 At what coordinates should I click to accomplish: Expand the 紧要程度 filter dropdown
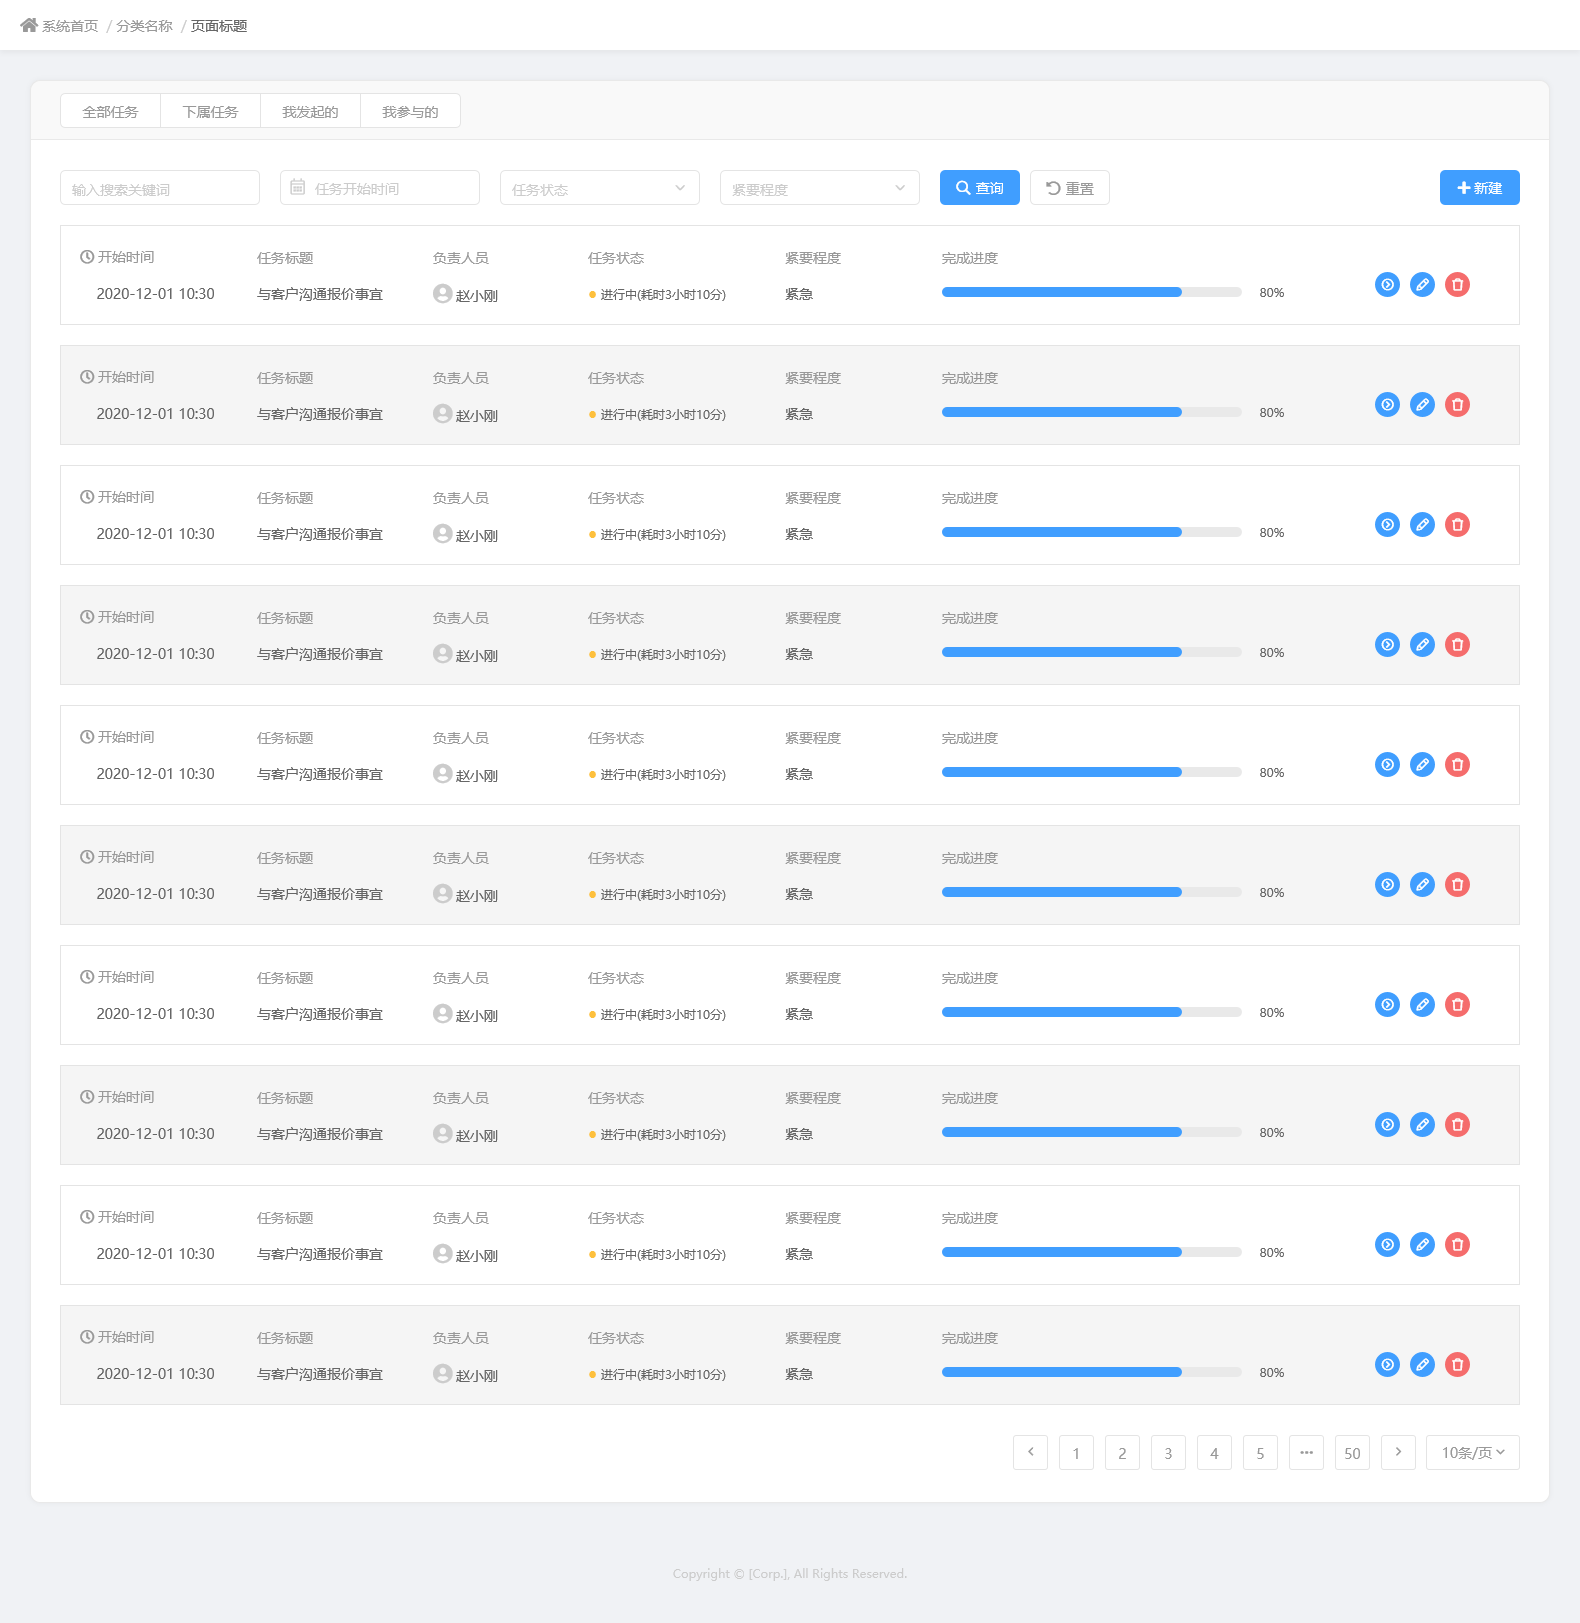(x=820, y=188)
